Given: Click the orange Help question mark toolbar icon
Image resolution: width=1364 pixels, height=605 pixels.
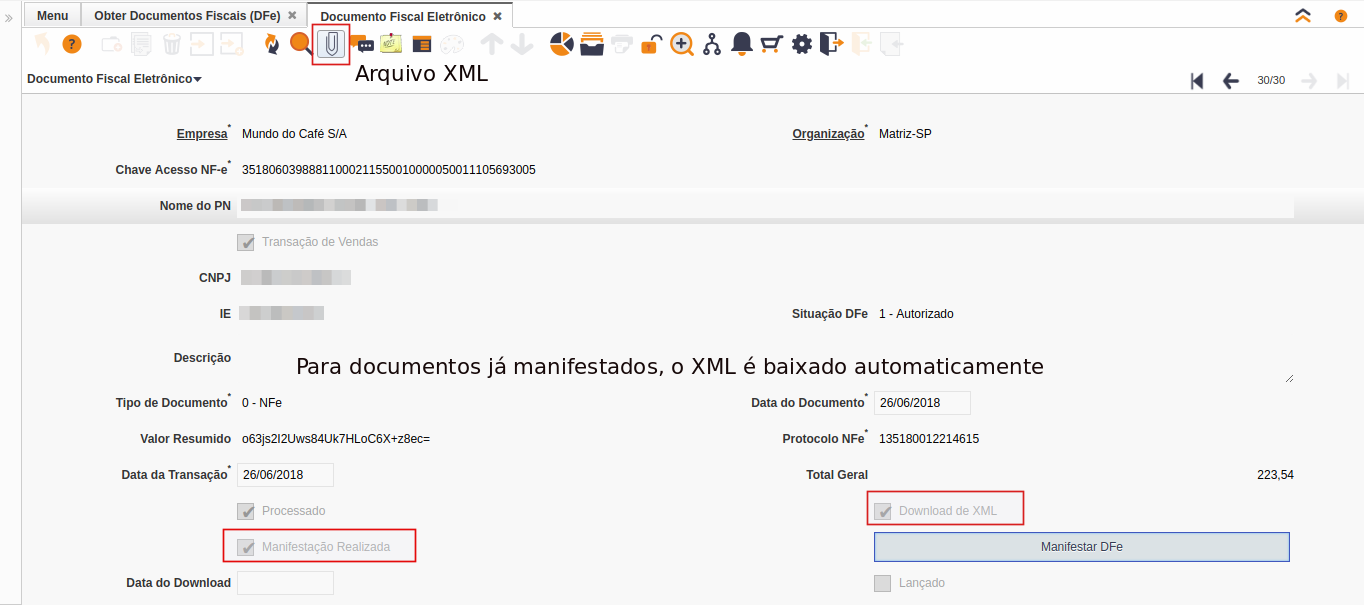Looking at the screenshot, I should tap(72, 44).
